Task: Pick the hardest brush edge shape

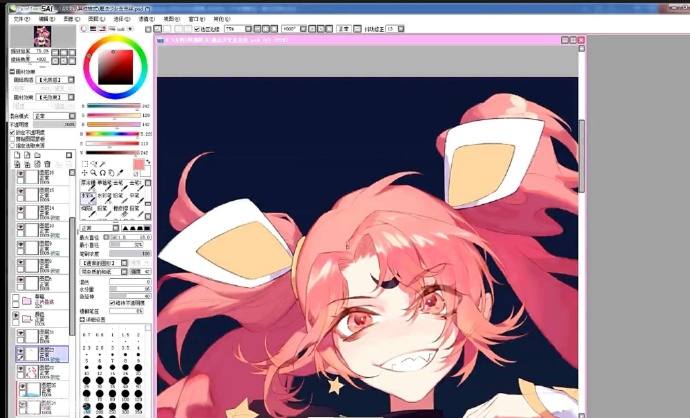Action: pos(147,228)
